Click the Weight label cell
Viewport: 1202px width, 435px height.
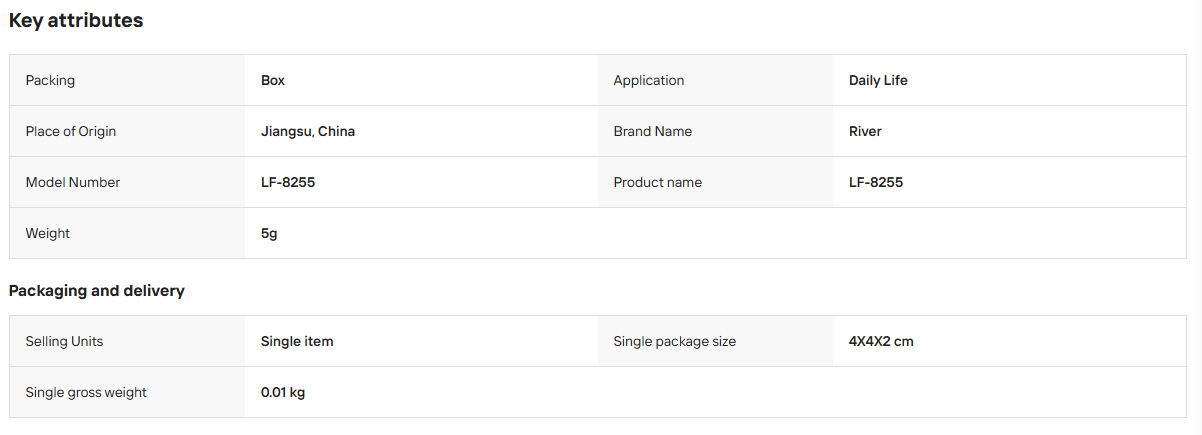pyautogui.click(x=127, y=233)
